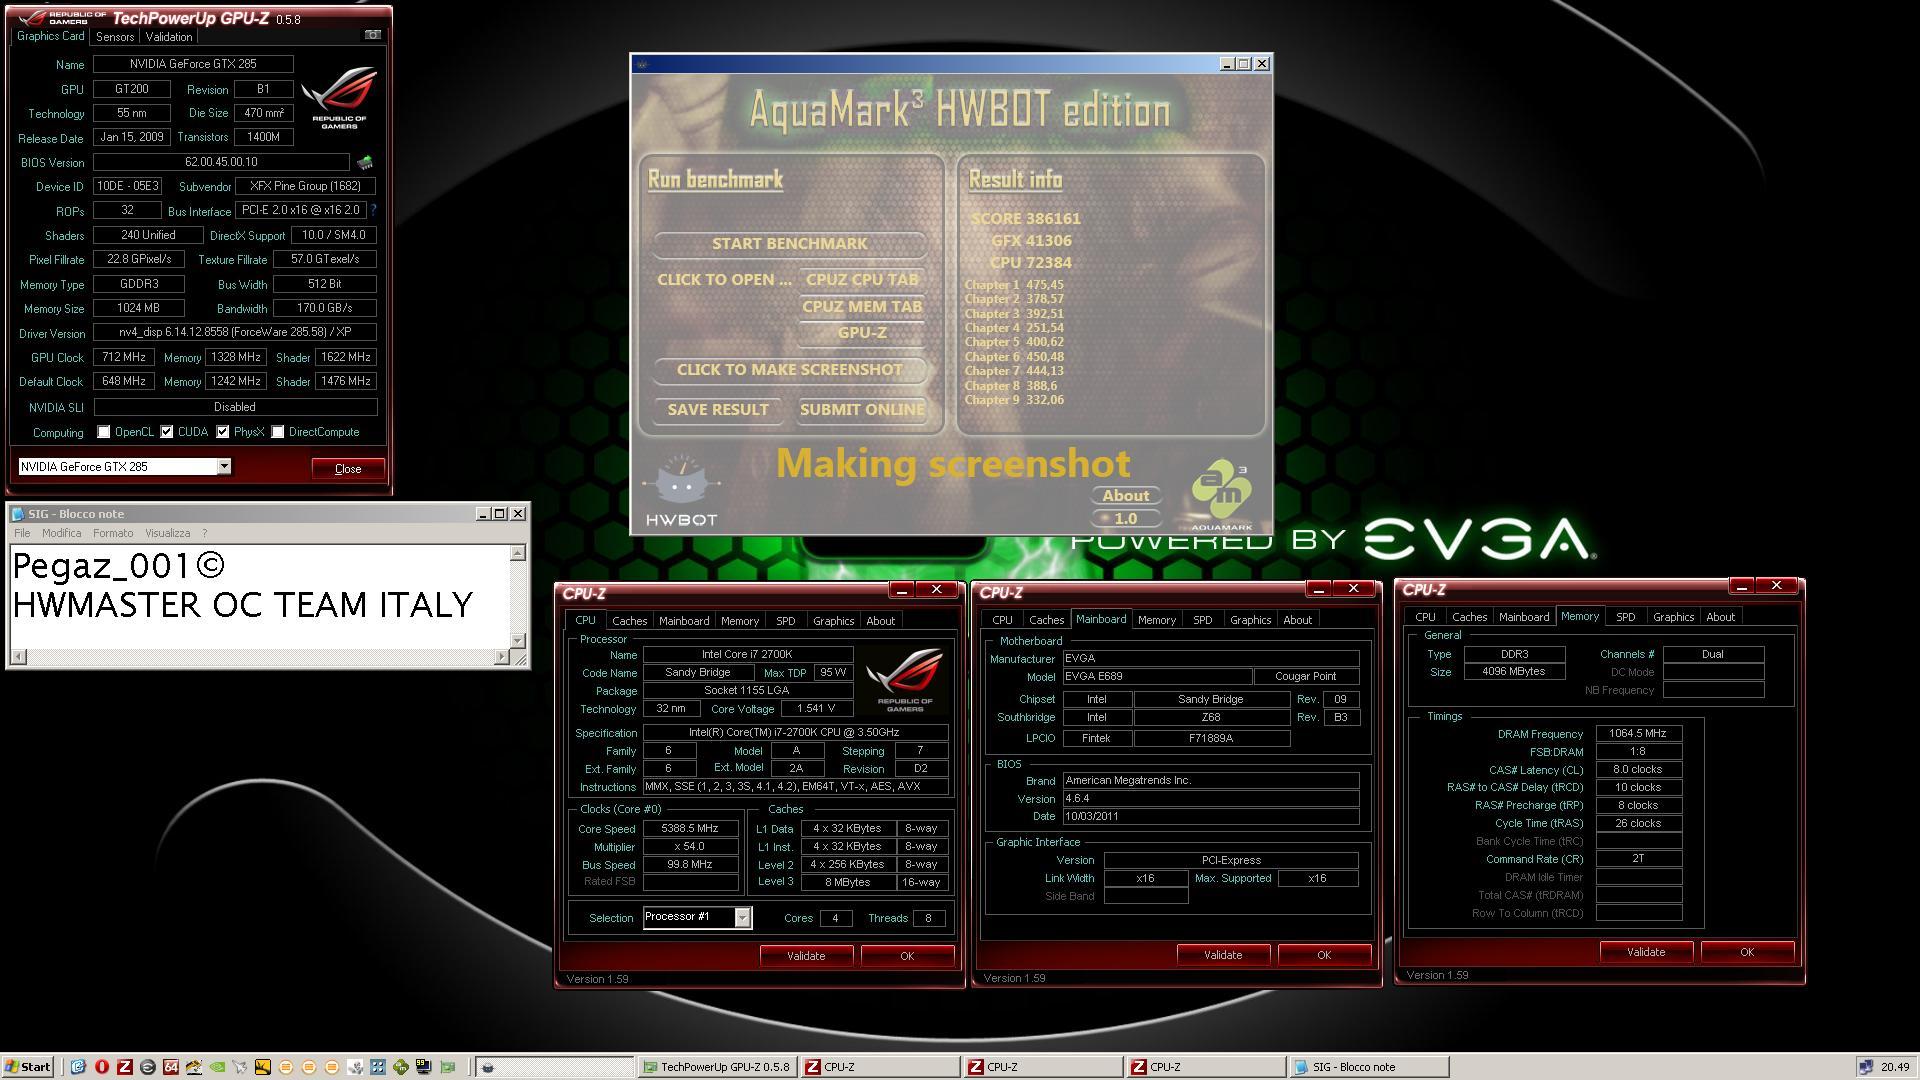Click the white figure quick launch icon
The image size is (1920, 1080).
click(x=354, y=1067)
